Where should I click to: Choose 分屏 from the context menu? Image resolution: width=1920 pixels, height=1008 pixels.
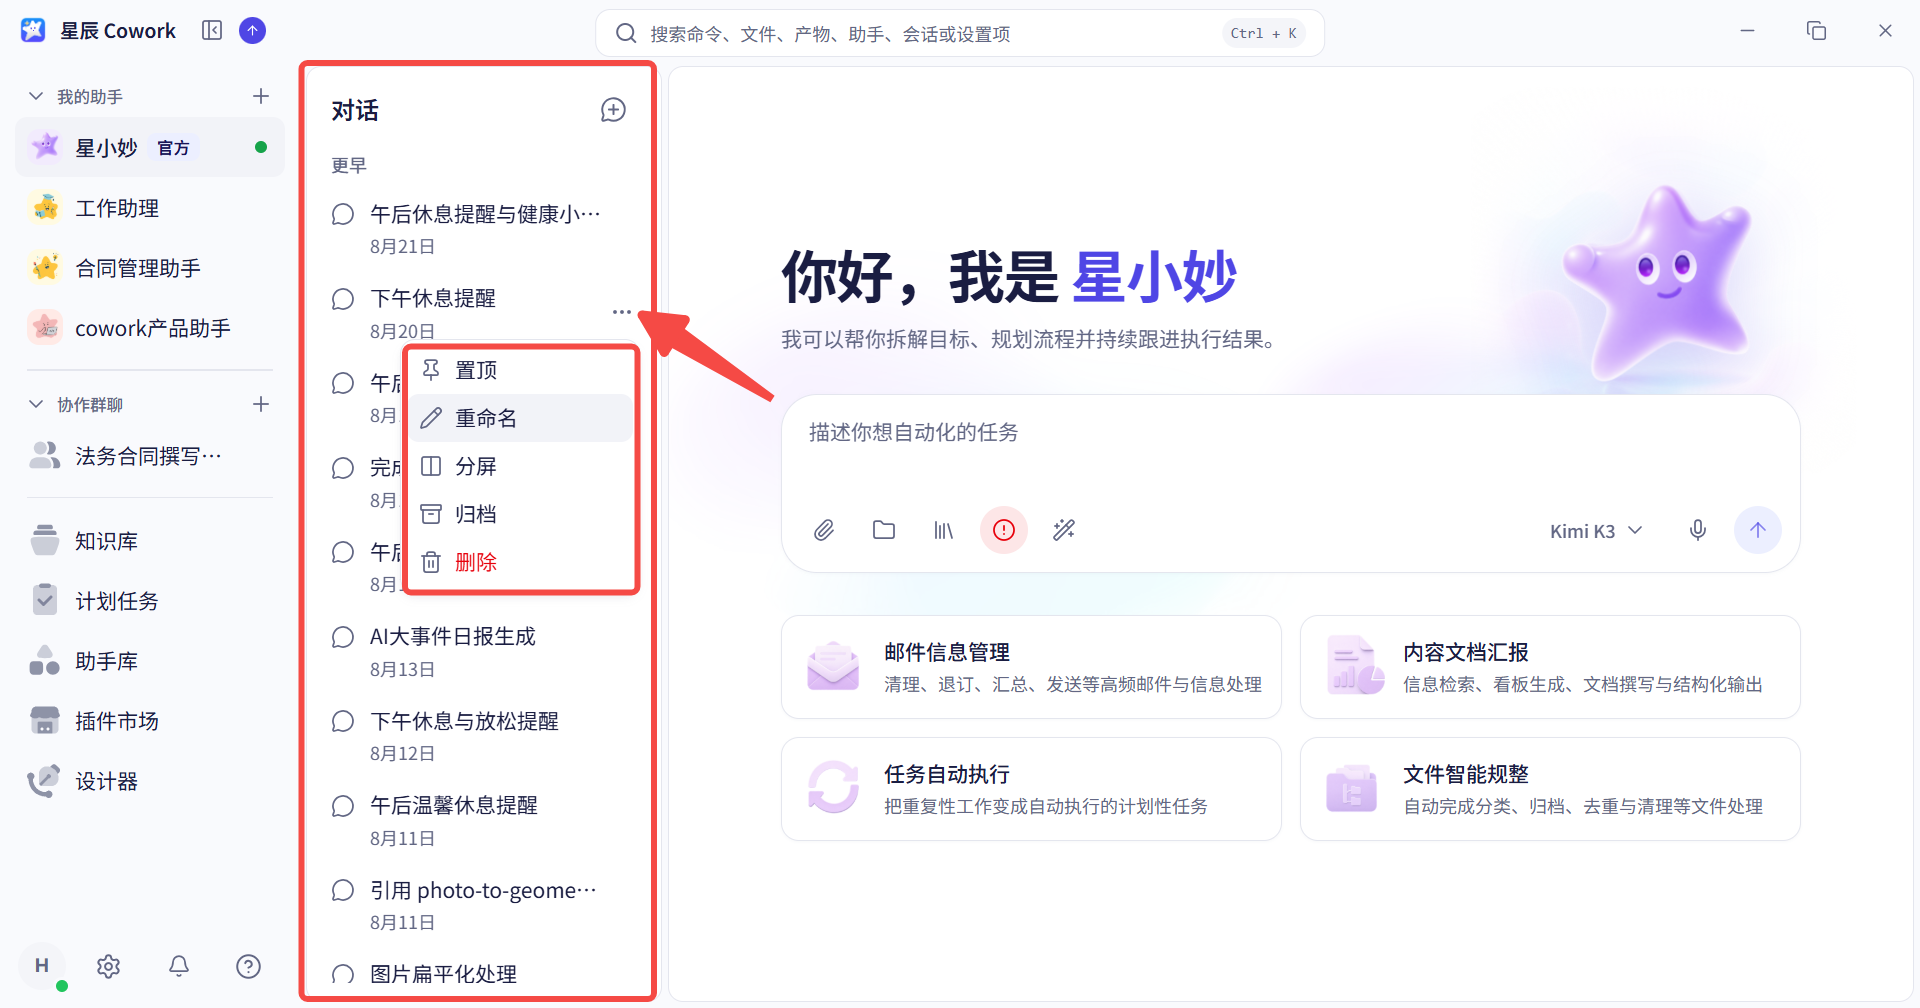(x=520, y=466)
